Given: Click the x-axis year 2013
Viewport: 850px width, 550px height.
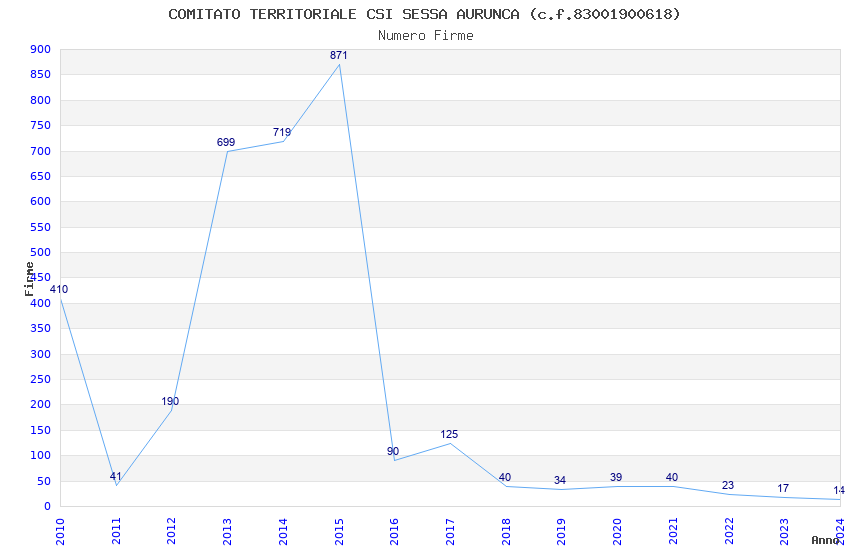Looking at the screenshot, I should coord(227,531).
